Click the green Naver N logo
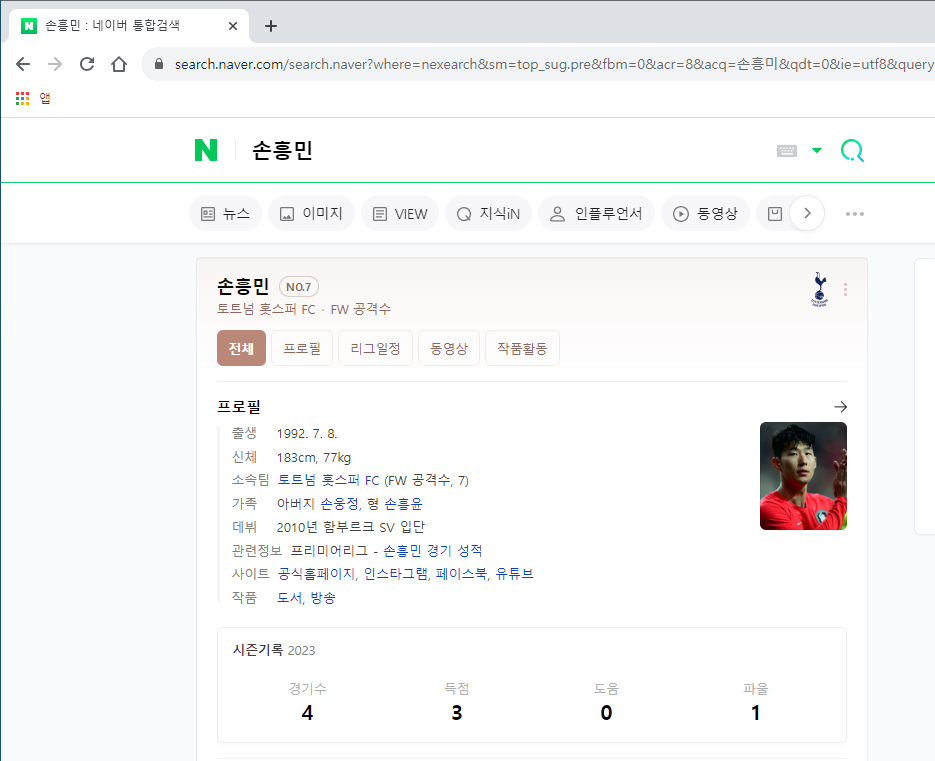 coord(206,150)
